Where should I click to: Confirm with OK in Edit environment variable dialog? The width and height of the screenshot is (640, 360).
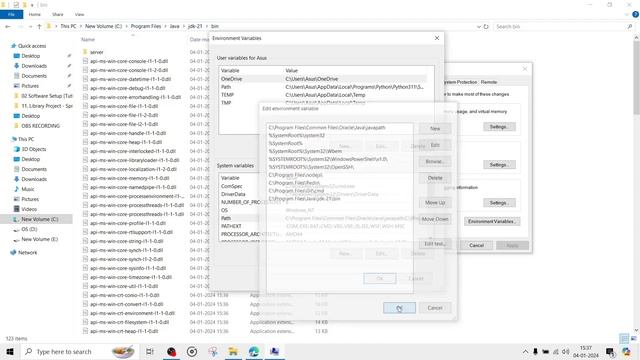[x=399, y=308]
